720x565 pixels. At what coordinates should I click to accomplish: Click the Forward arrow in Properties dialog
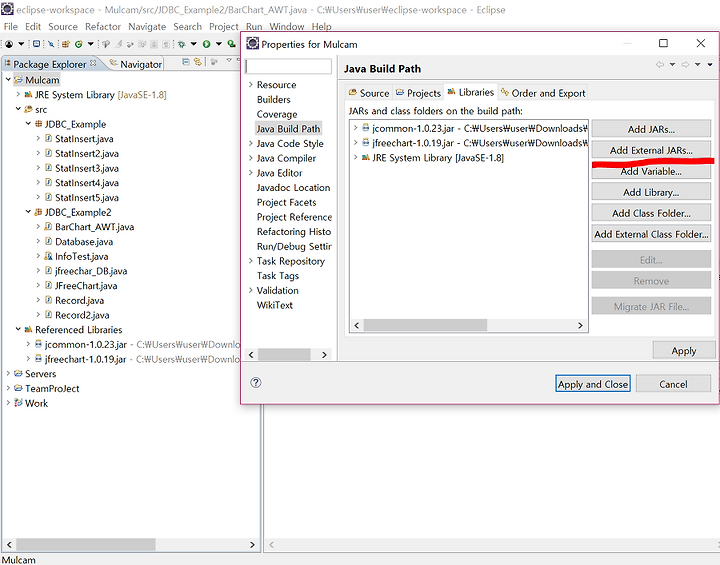(x=685, y=65)
